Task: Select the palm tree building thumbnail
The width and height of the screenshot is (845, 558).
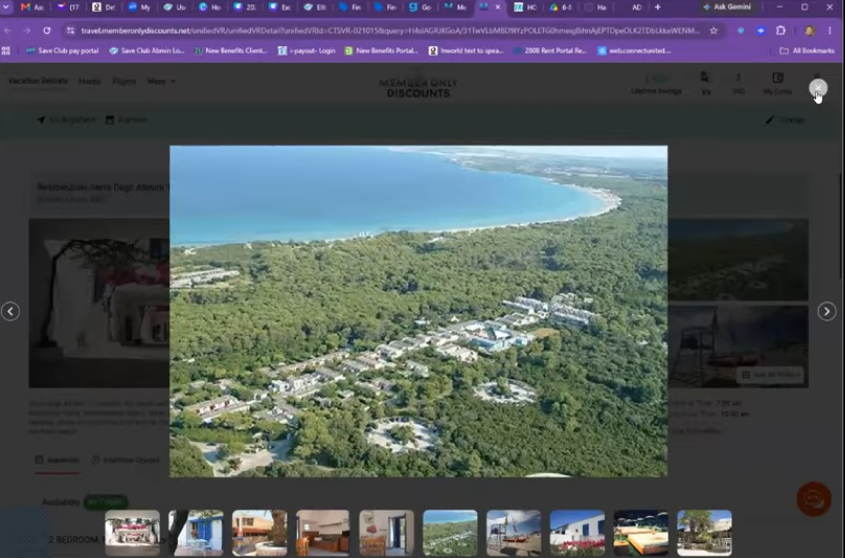Action: point(704,533)
